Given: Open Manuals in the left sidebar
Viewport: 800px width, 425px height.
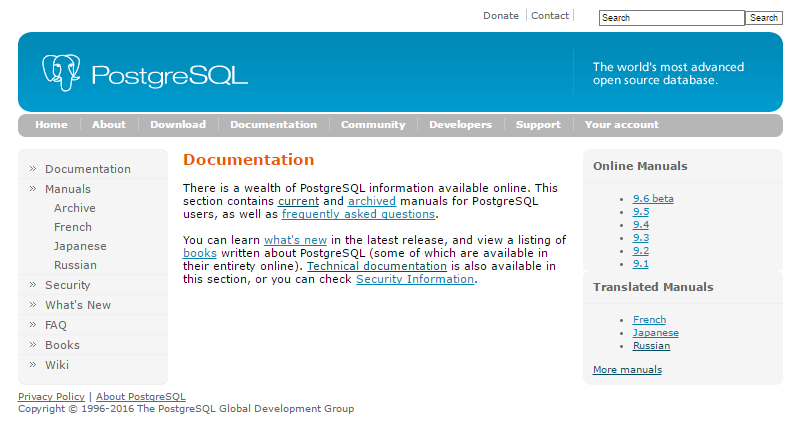Looking at the screenshot, I should point(68,189).
